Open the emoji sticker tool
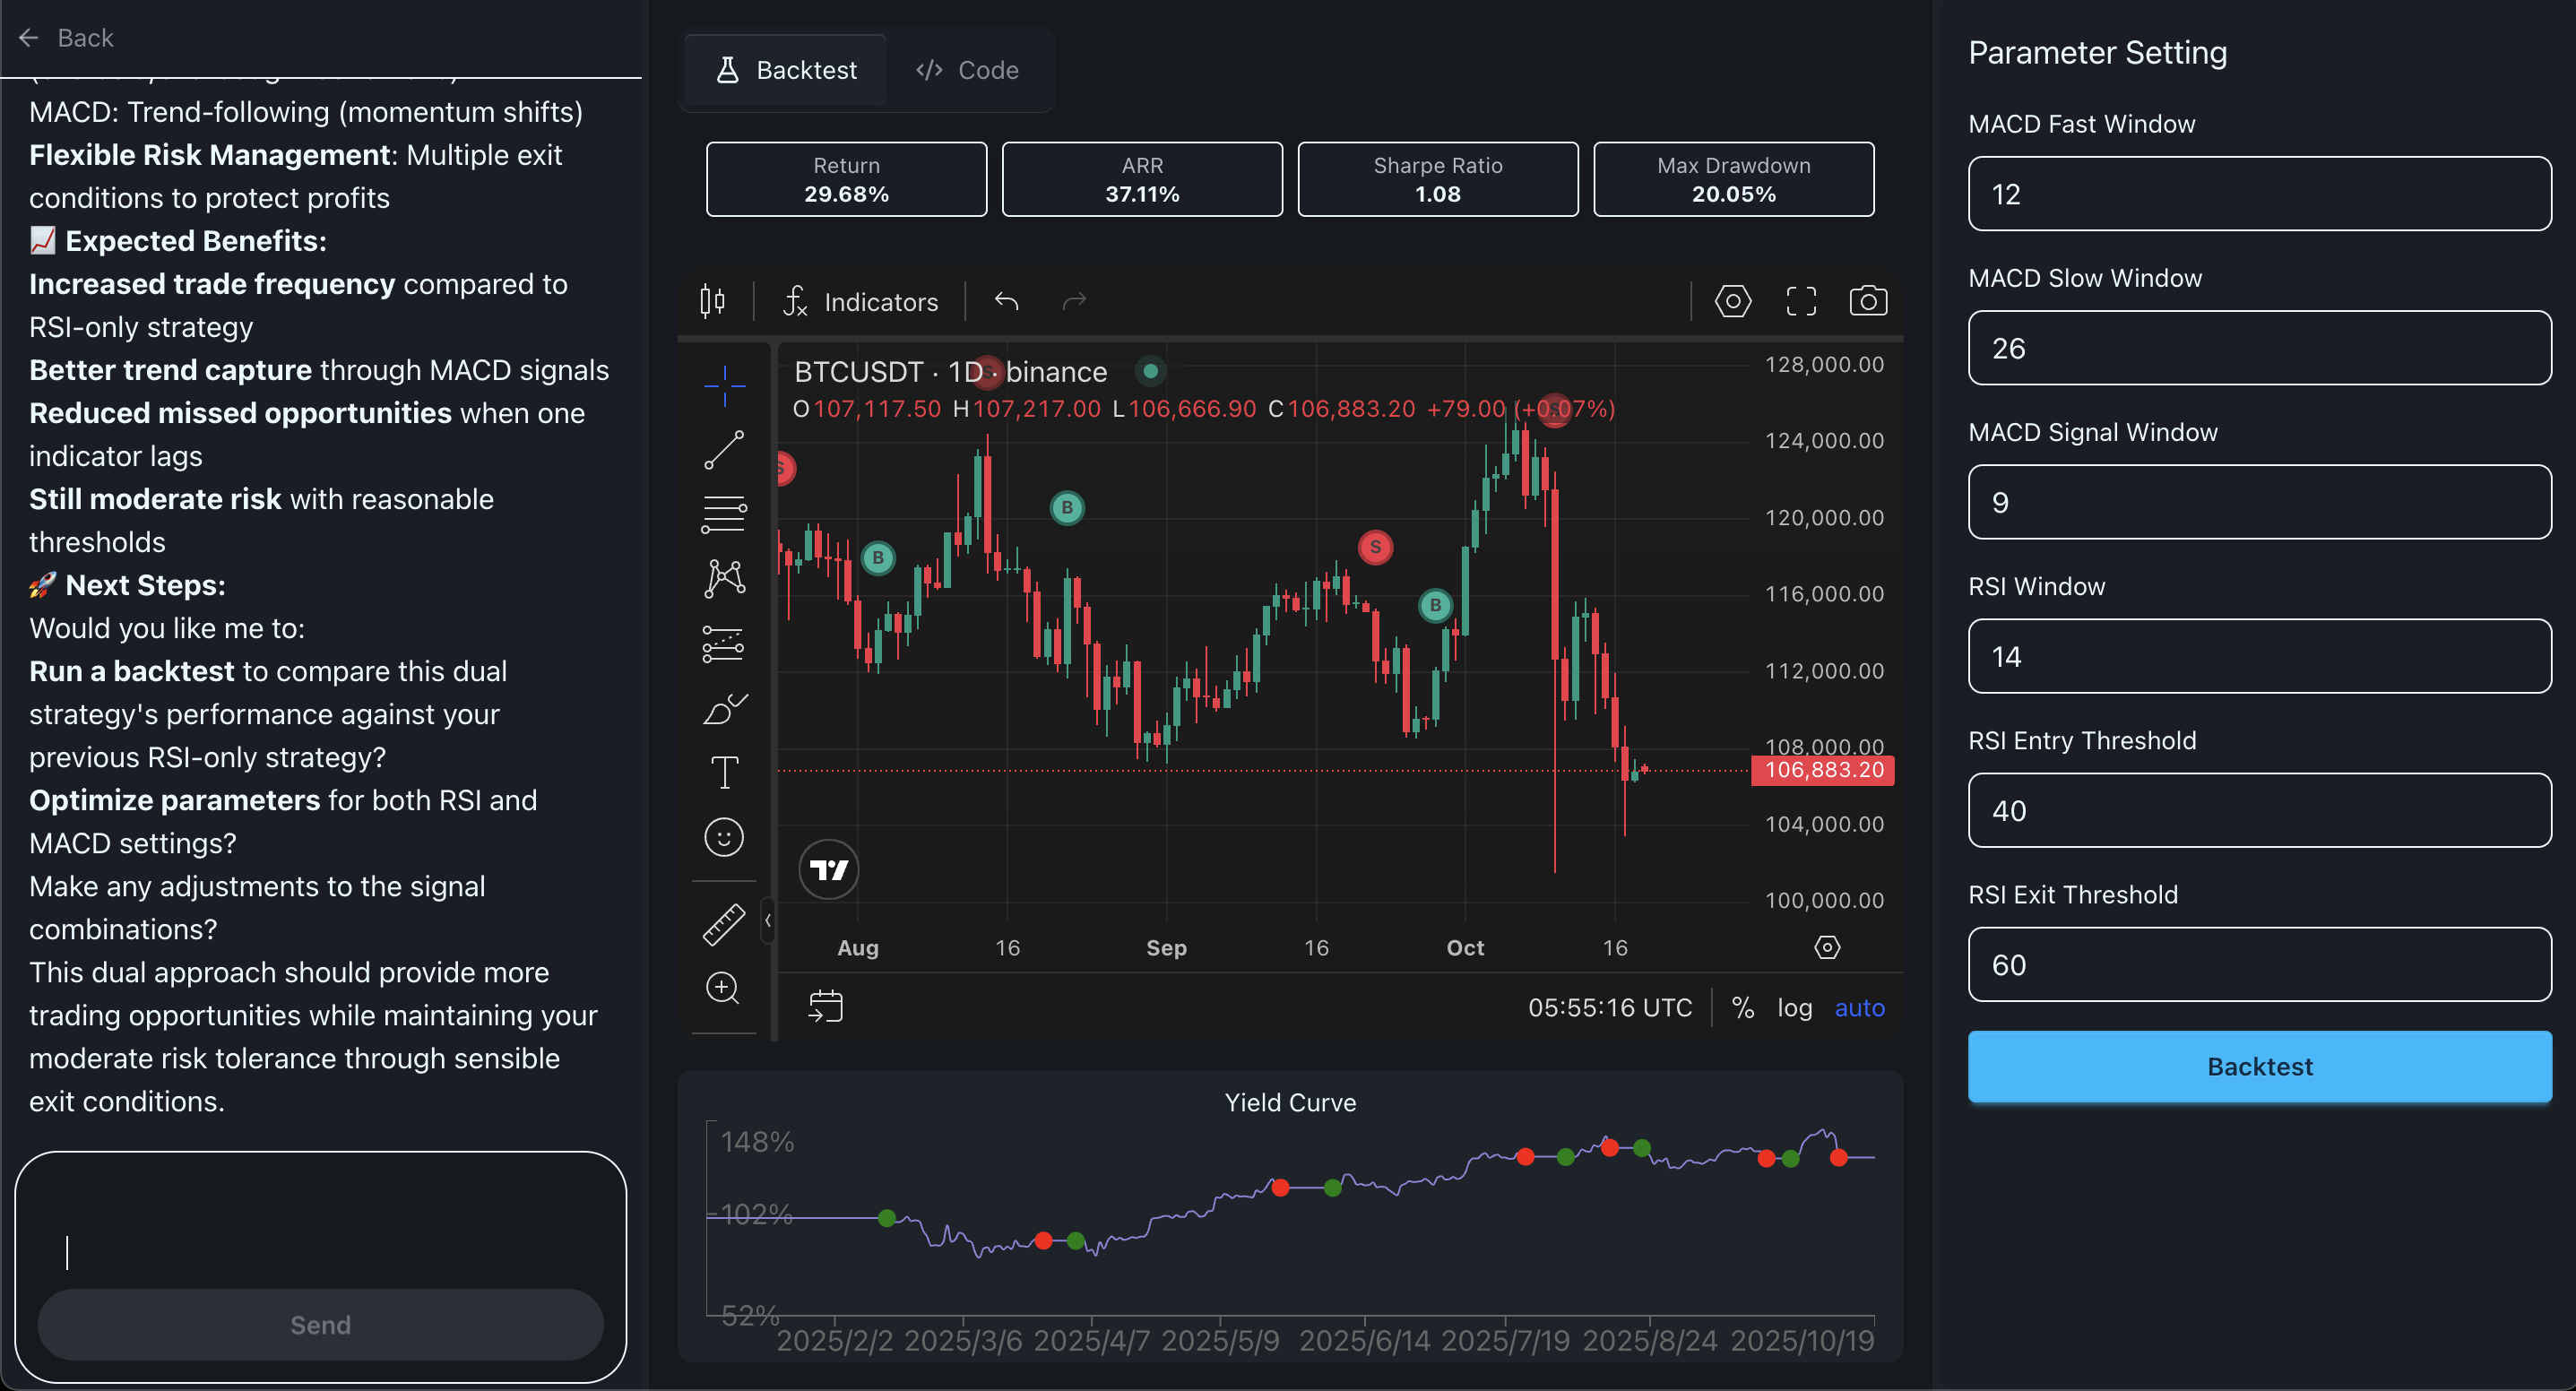 (x=723, y=837)
